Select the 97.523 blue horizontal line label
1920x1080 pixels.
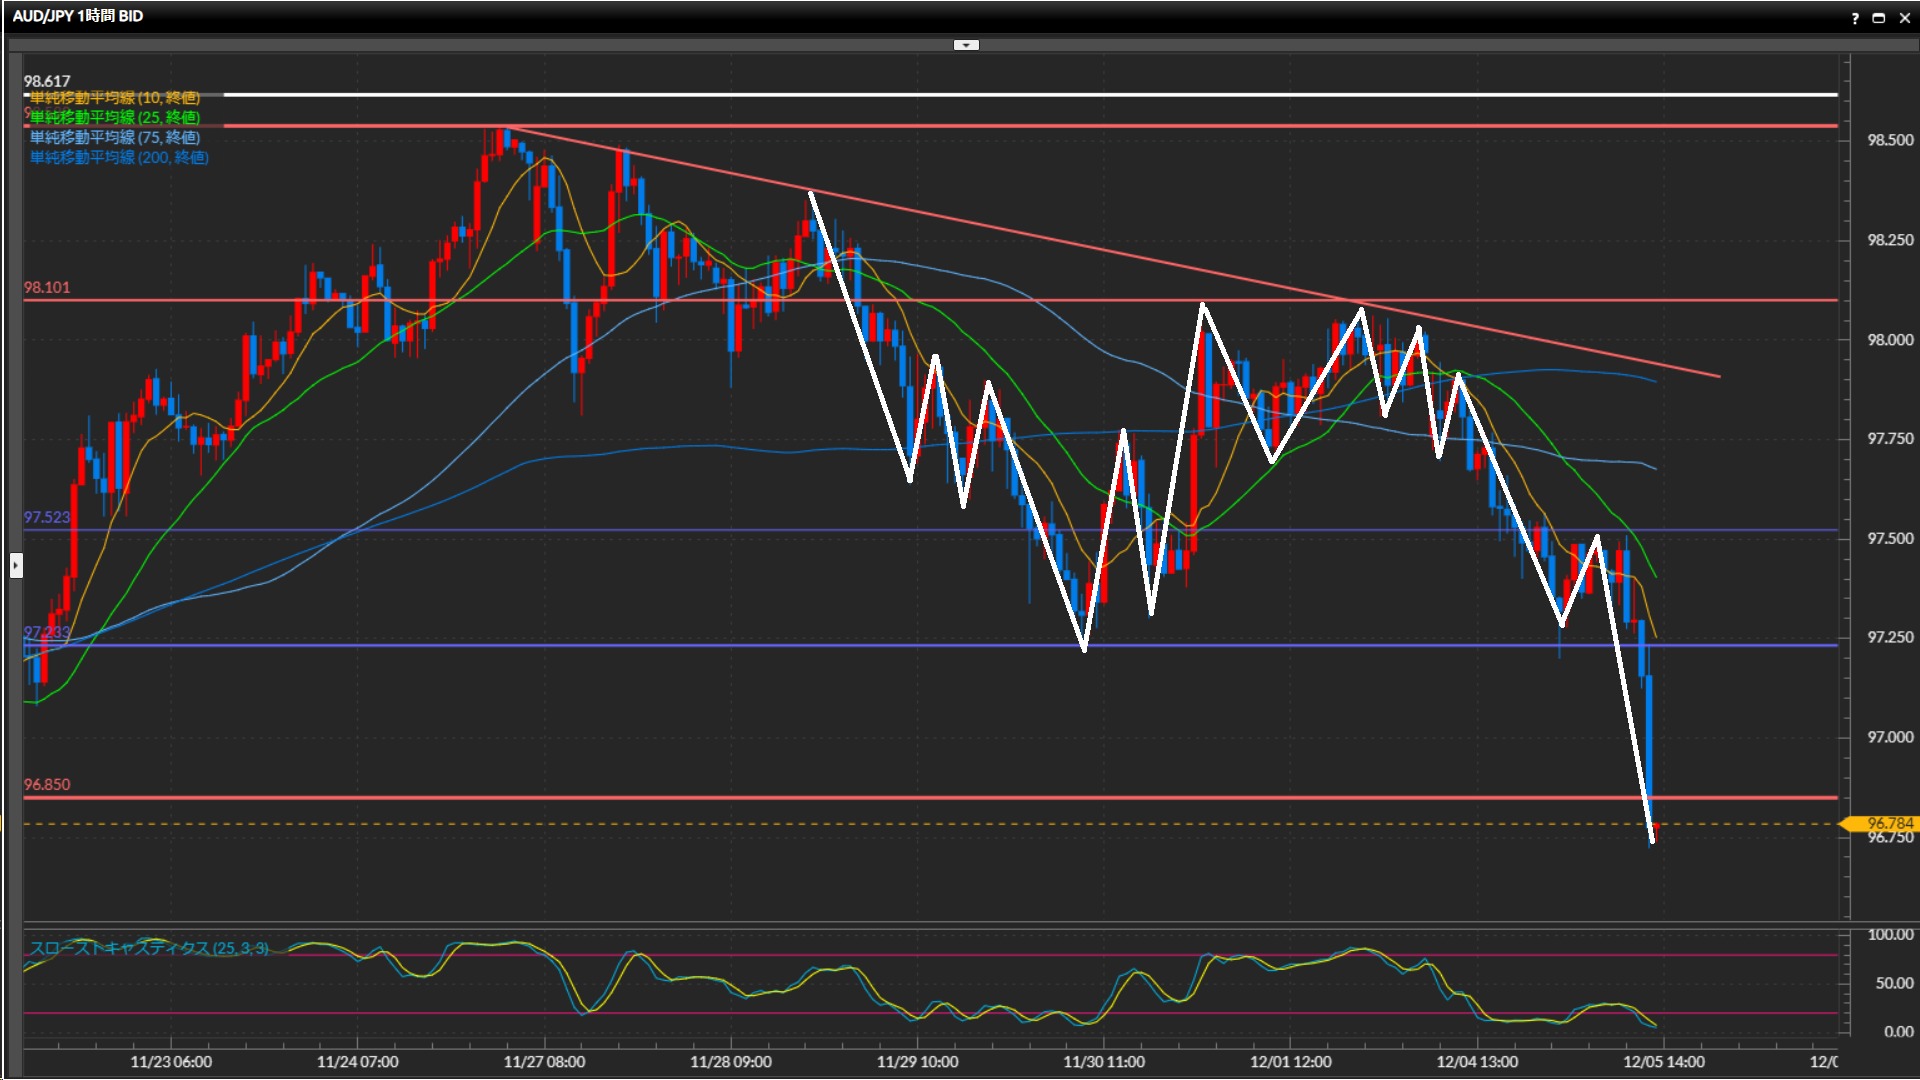[x=47, y=518]
